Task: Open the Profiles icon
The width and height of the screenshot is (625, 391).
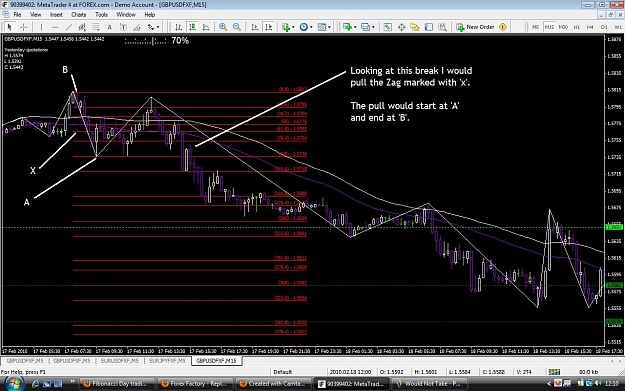Action: 365,27
